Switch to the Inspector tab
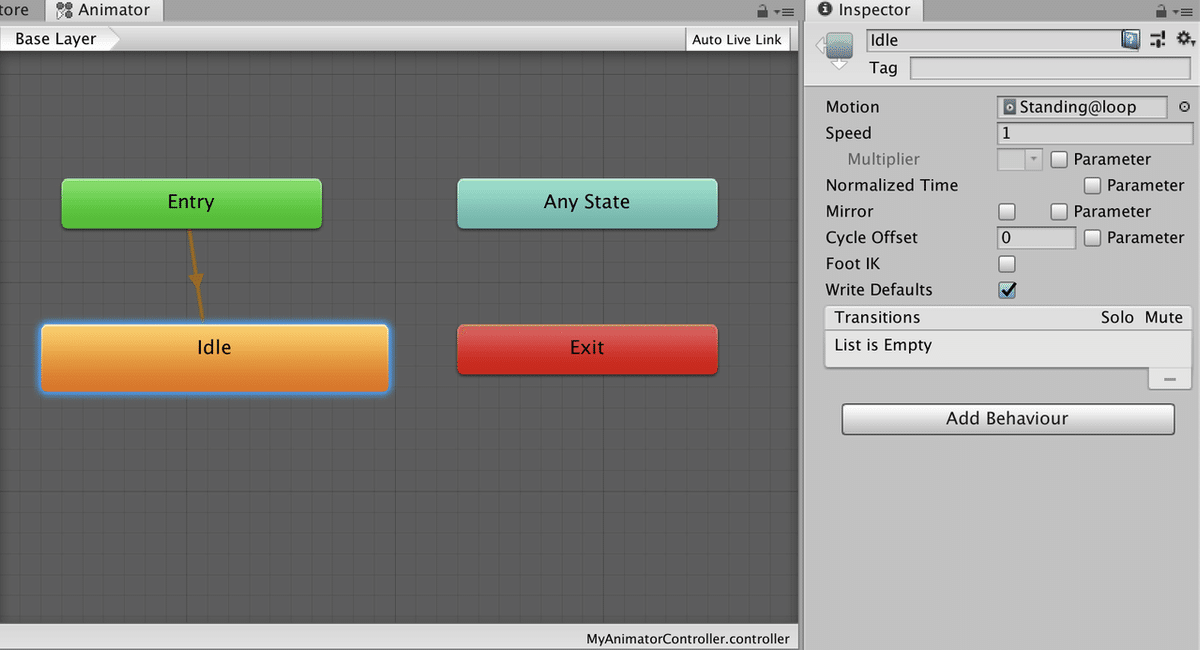Image resolution: width=1200 pixels, height=650 pixels. [865, 11]
